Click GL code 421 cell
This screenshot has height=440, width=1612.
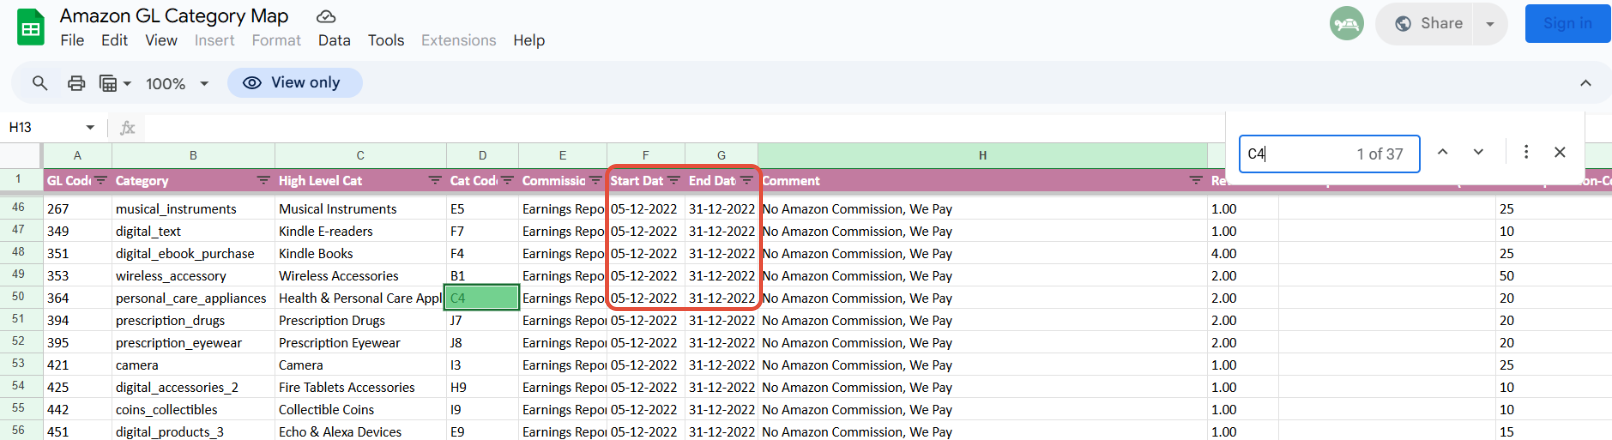pos(77,365)
